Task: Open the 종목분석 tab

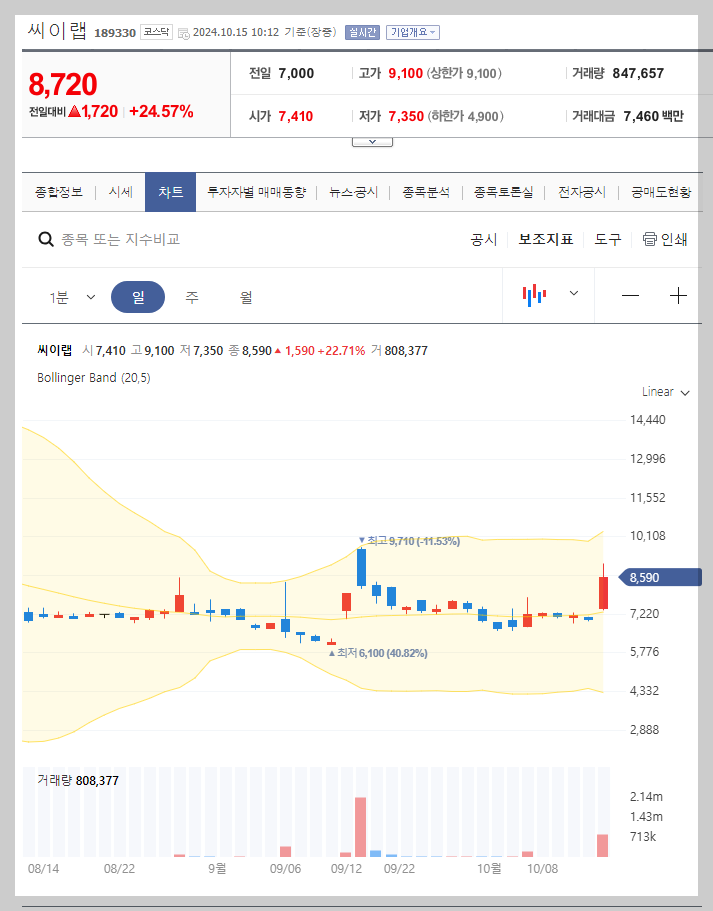Action: pyautogui.click(x=426, y=192)
